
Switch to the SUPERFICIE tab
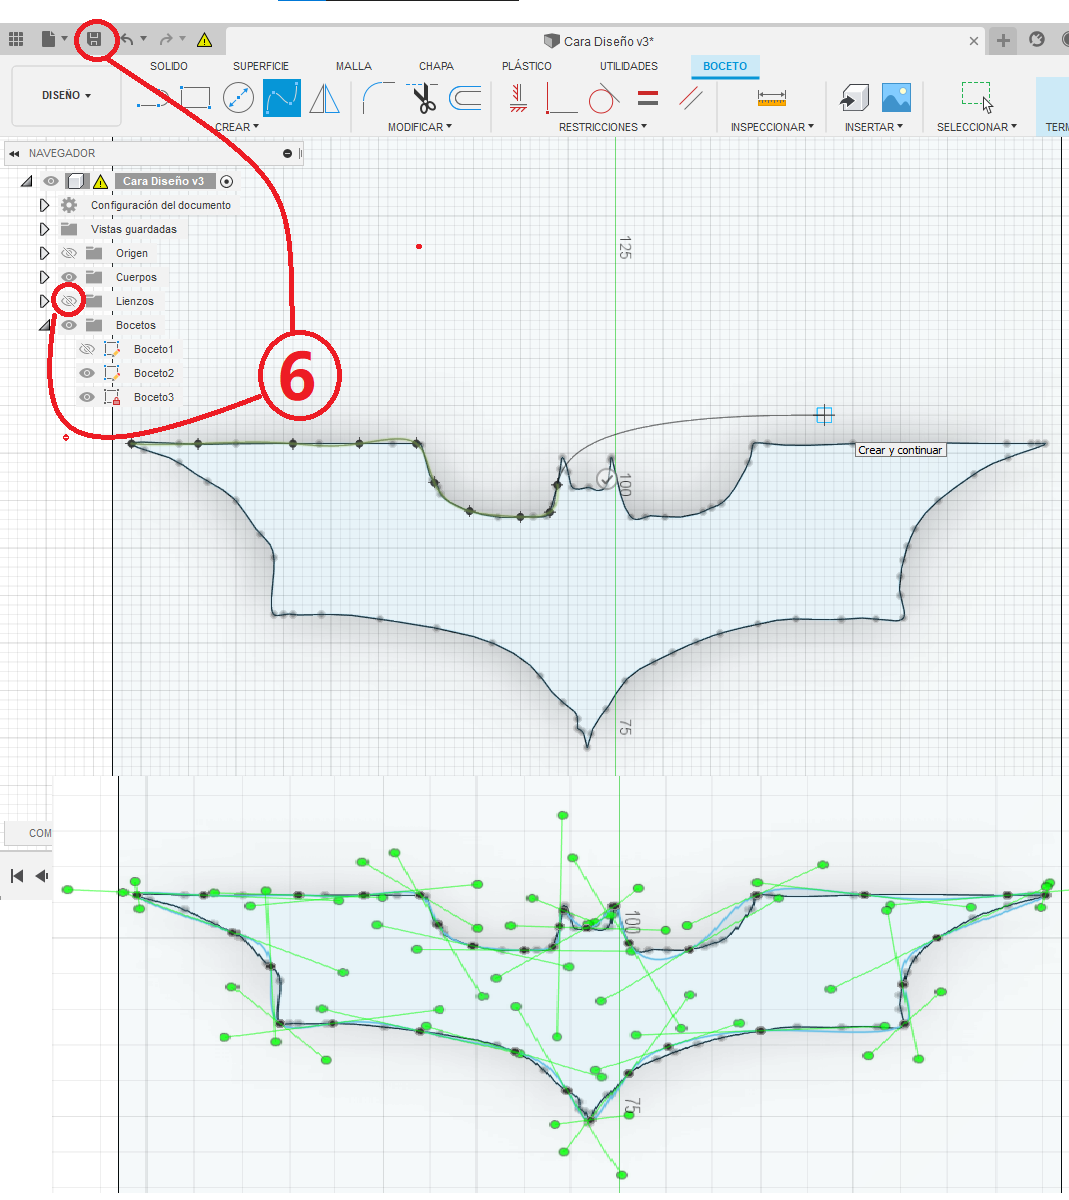click(261, 66)
